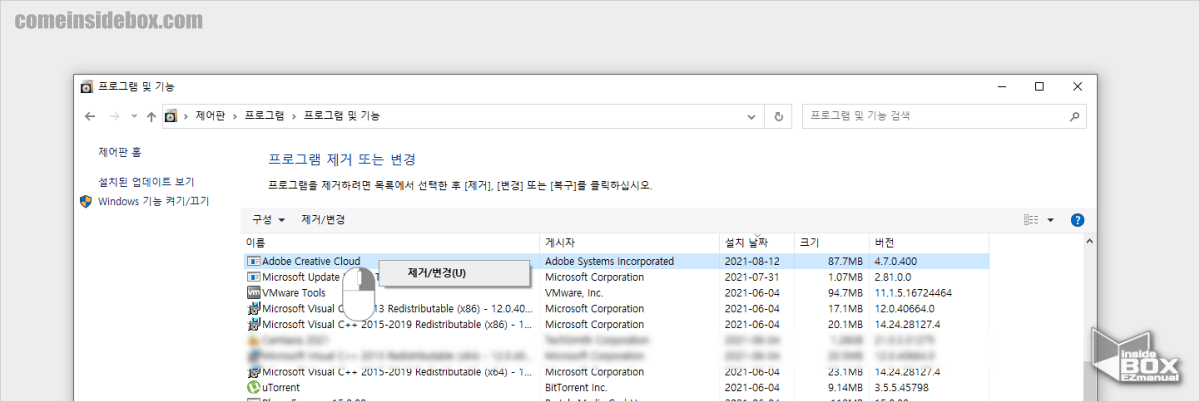Sort by the 설치 날짜 column header
This screenshot has height=402, width=1200.
[x=757, y=243]
